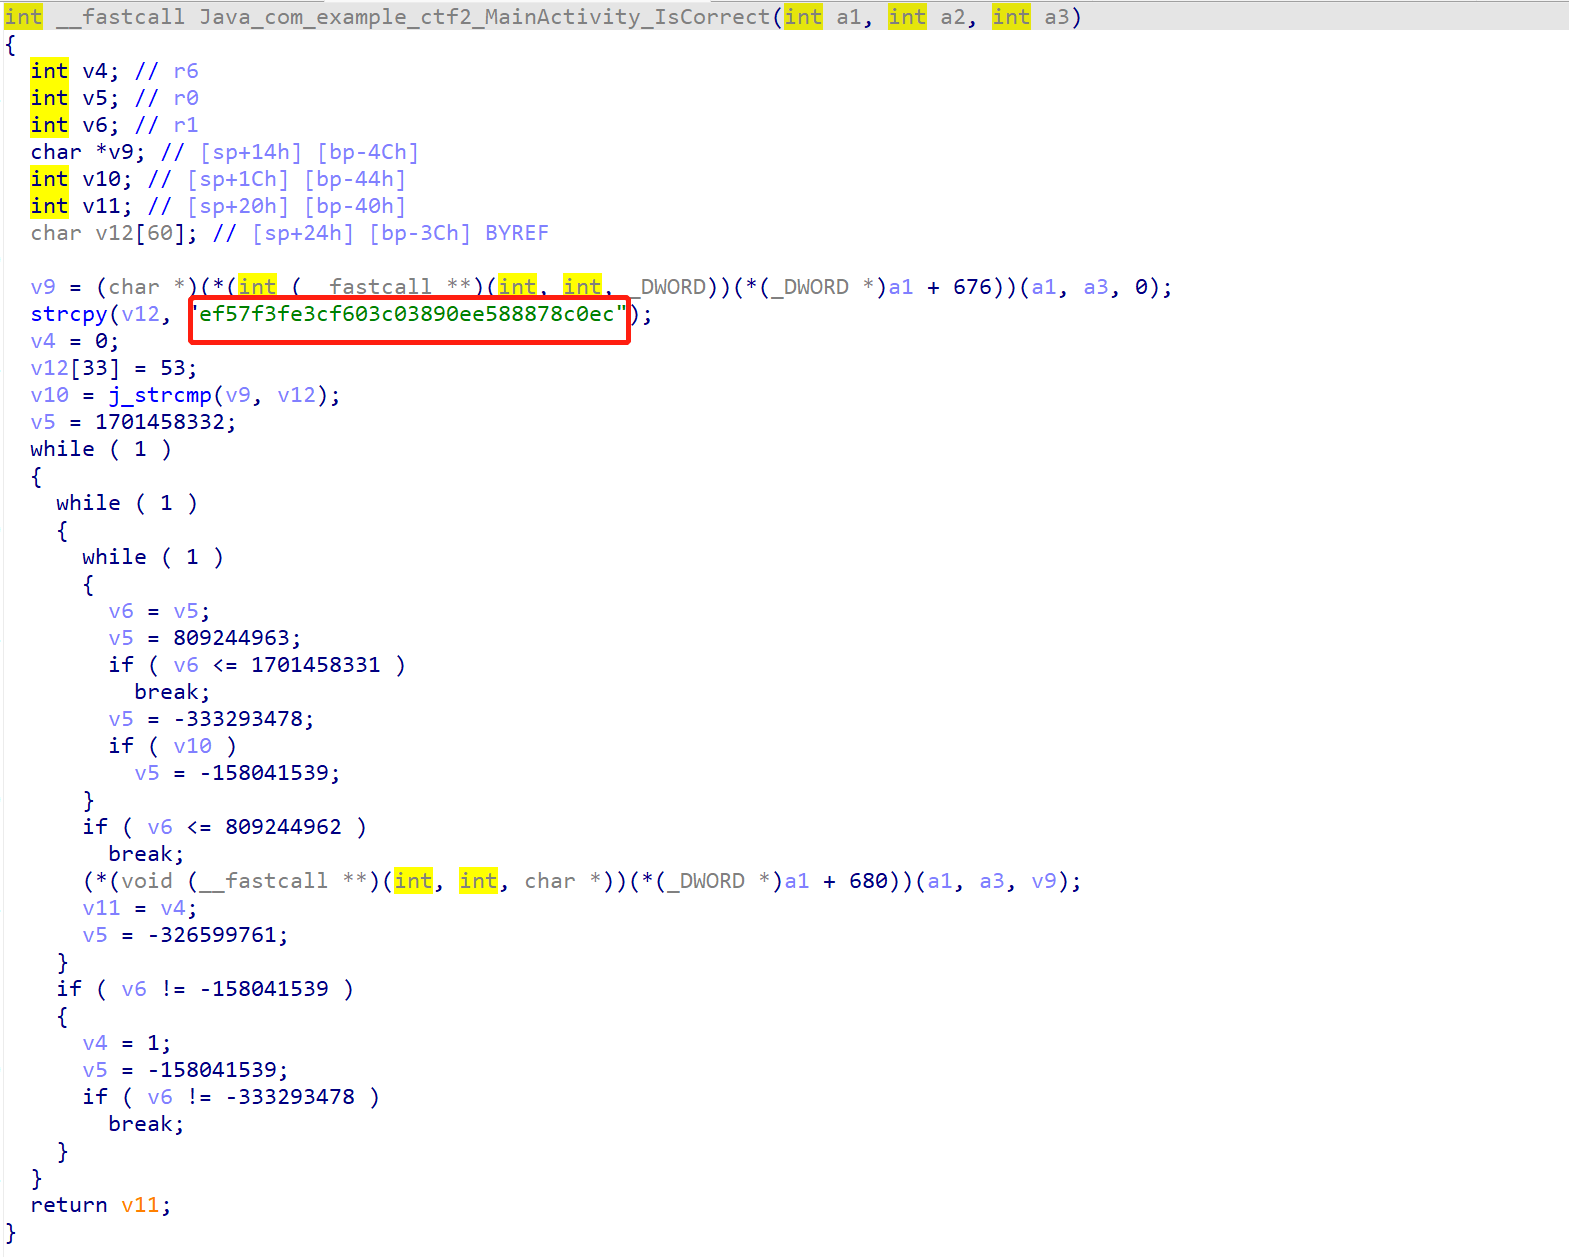Click the strcpy function call
The height and width of the screenshot is (1257, 1569).
click(x=68, y=314)
